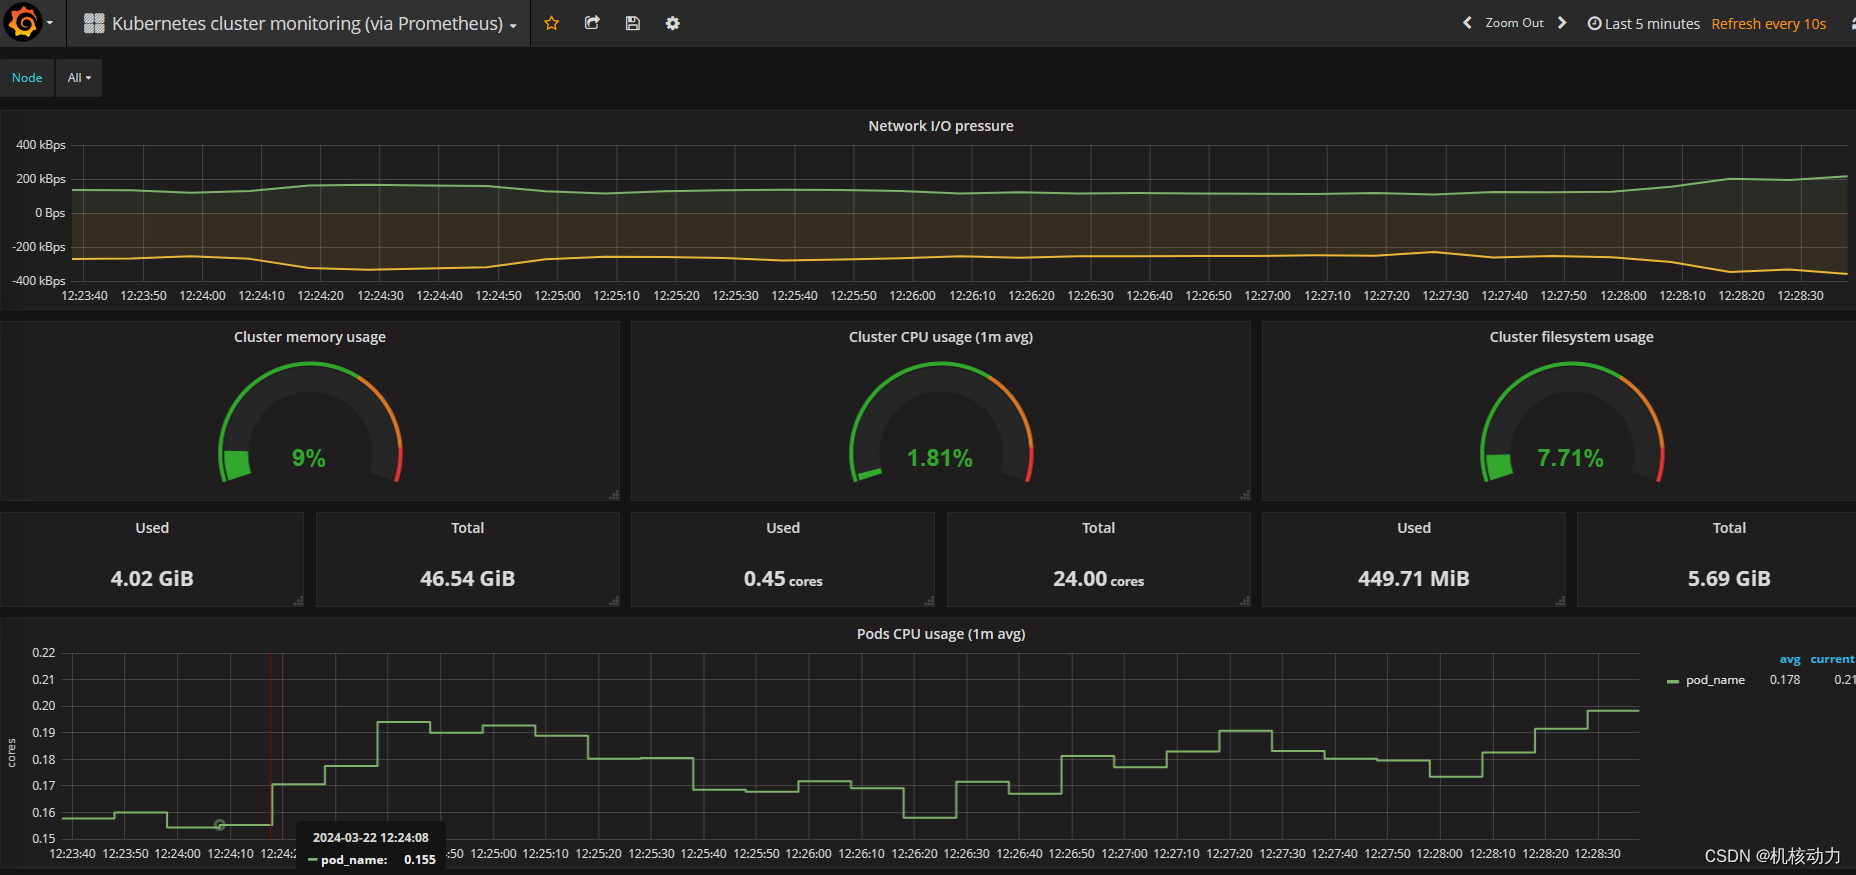Click the Used title of memory panel
This screenshot has height=875, width=1856.
[152, 528]
